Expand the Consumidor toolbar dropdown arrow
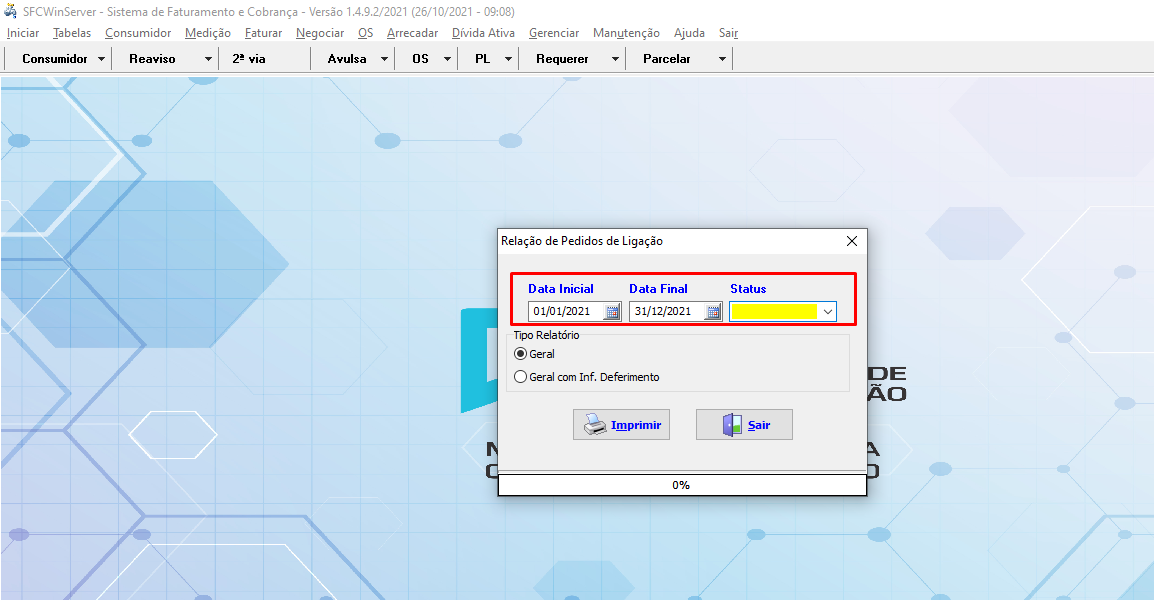 click(102, 59)
